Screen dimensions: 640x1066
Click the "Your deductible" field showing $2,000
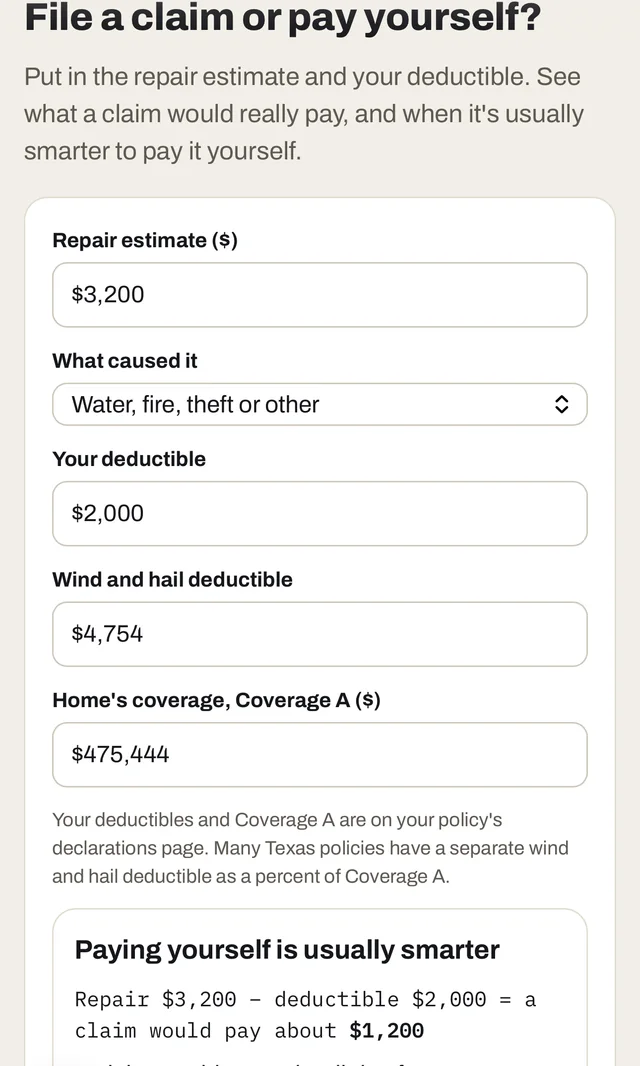tap(320, 513)
